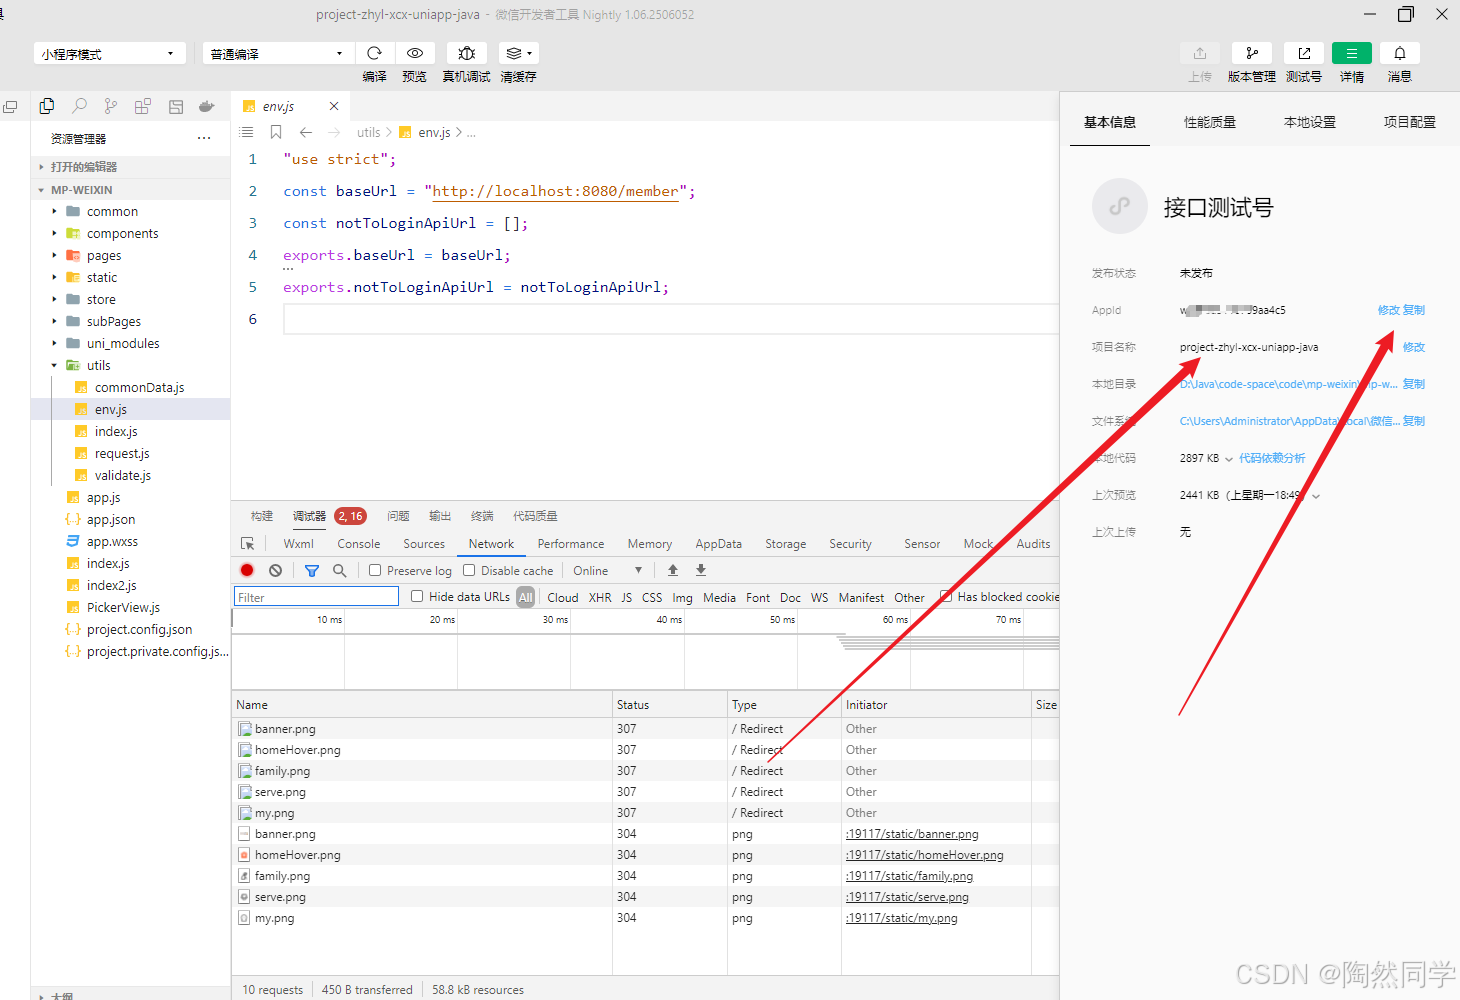
Task: Switch to the 项目配置 panel tab
Action: click(1409, 121)
